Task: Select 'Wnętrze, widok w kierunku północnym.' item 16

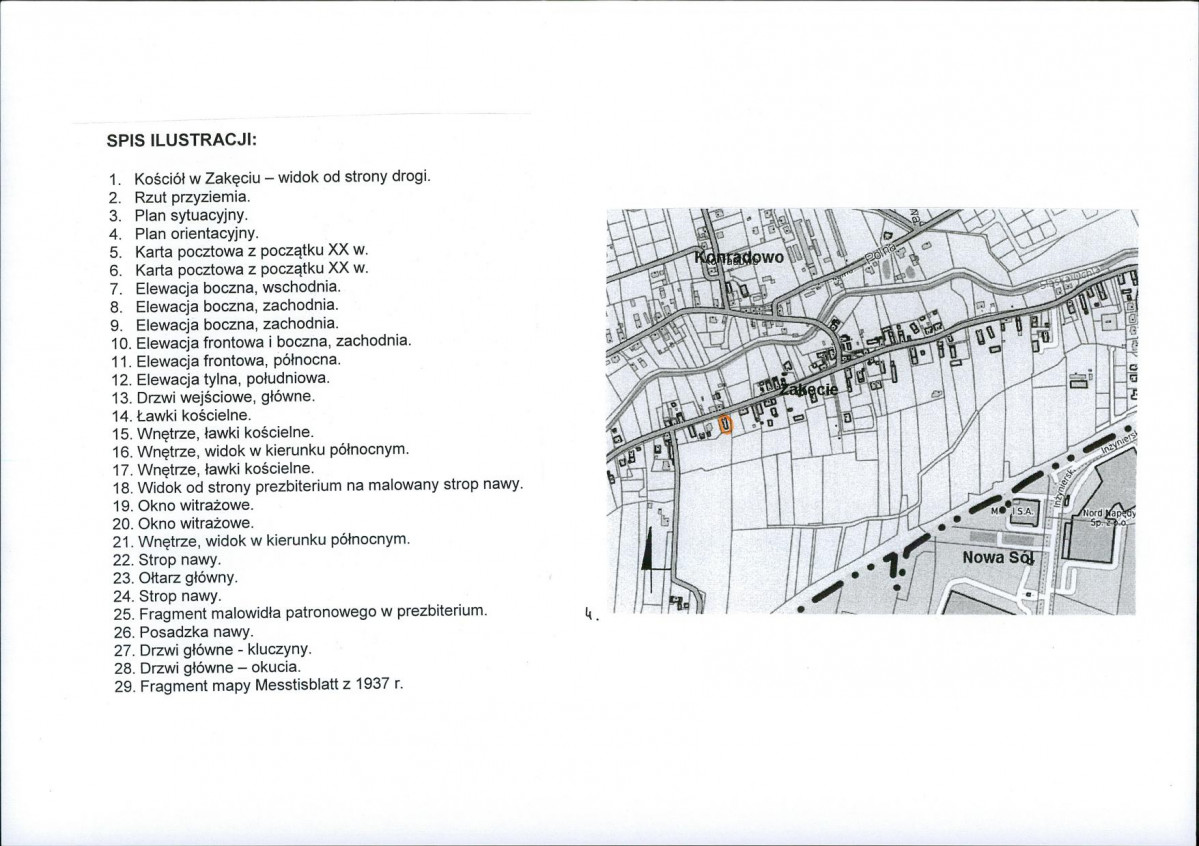Action: (273, 451)
